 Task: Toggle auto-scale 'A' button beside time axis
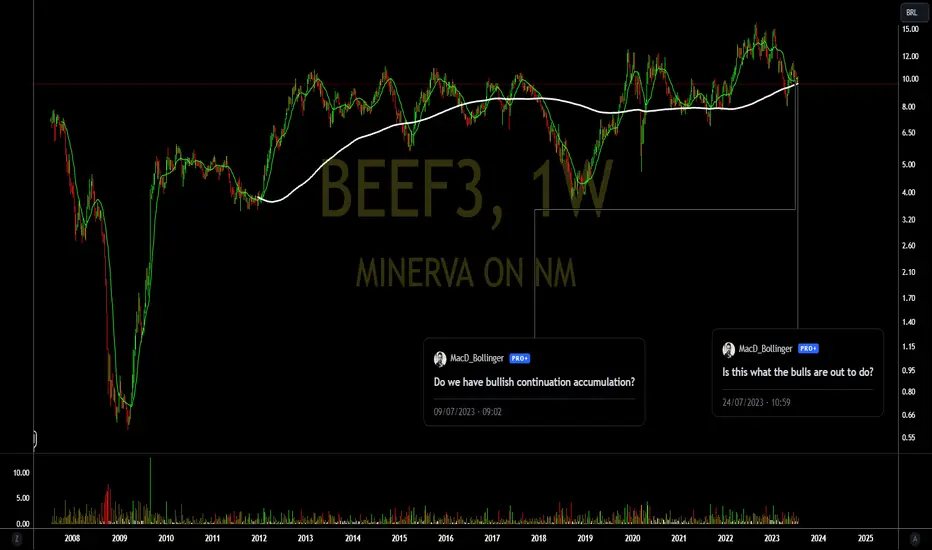coord(915,539)
